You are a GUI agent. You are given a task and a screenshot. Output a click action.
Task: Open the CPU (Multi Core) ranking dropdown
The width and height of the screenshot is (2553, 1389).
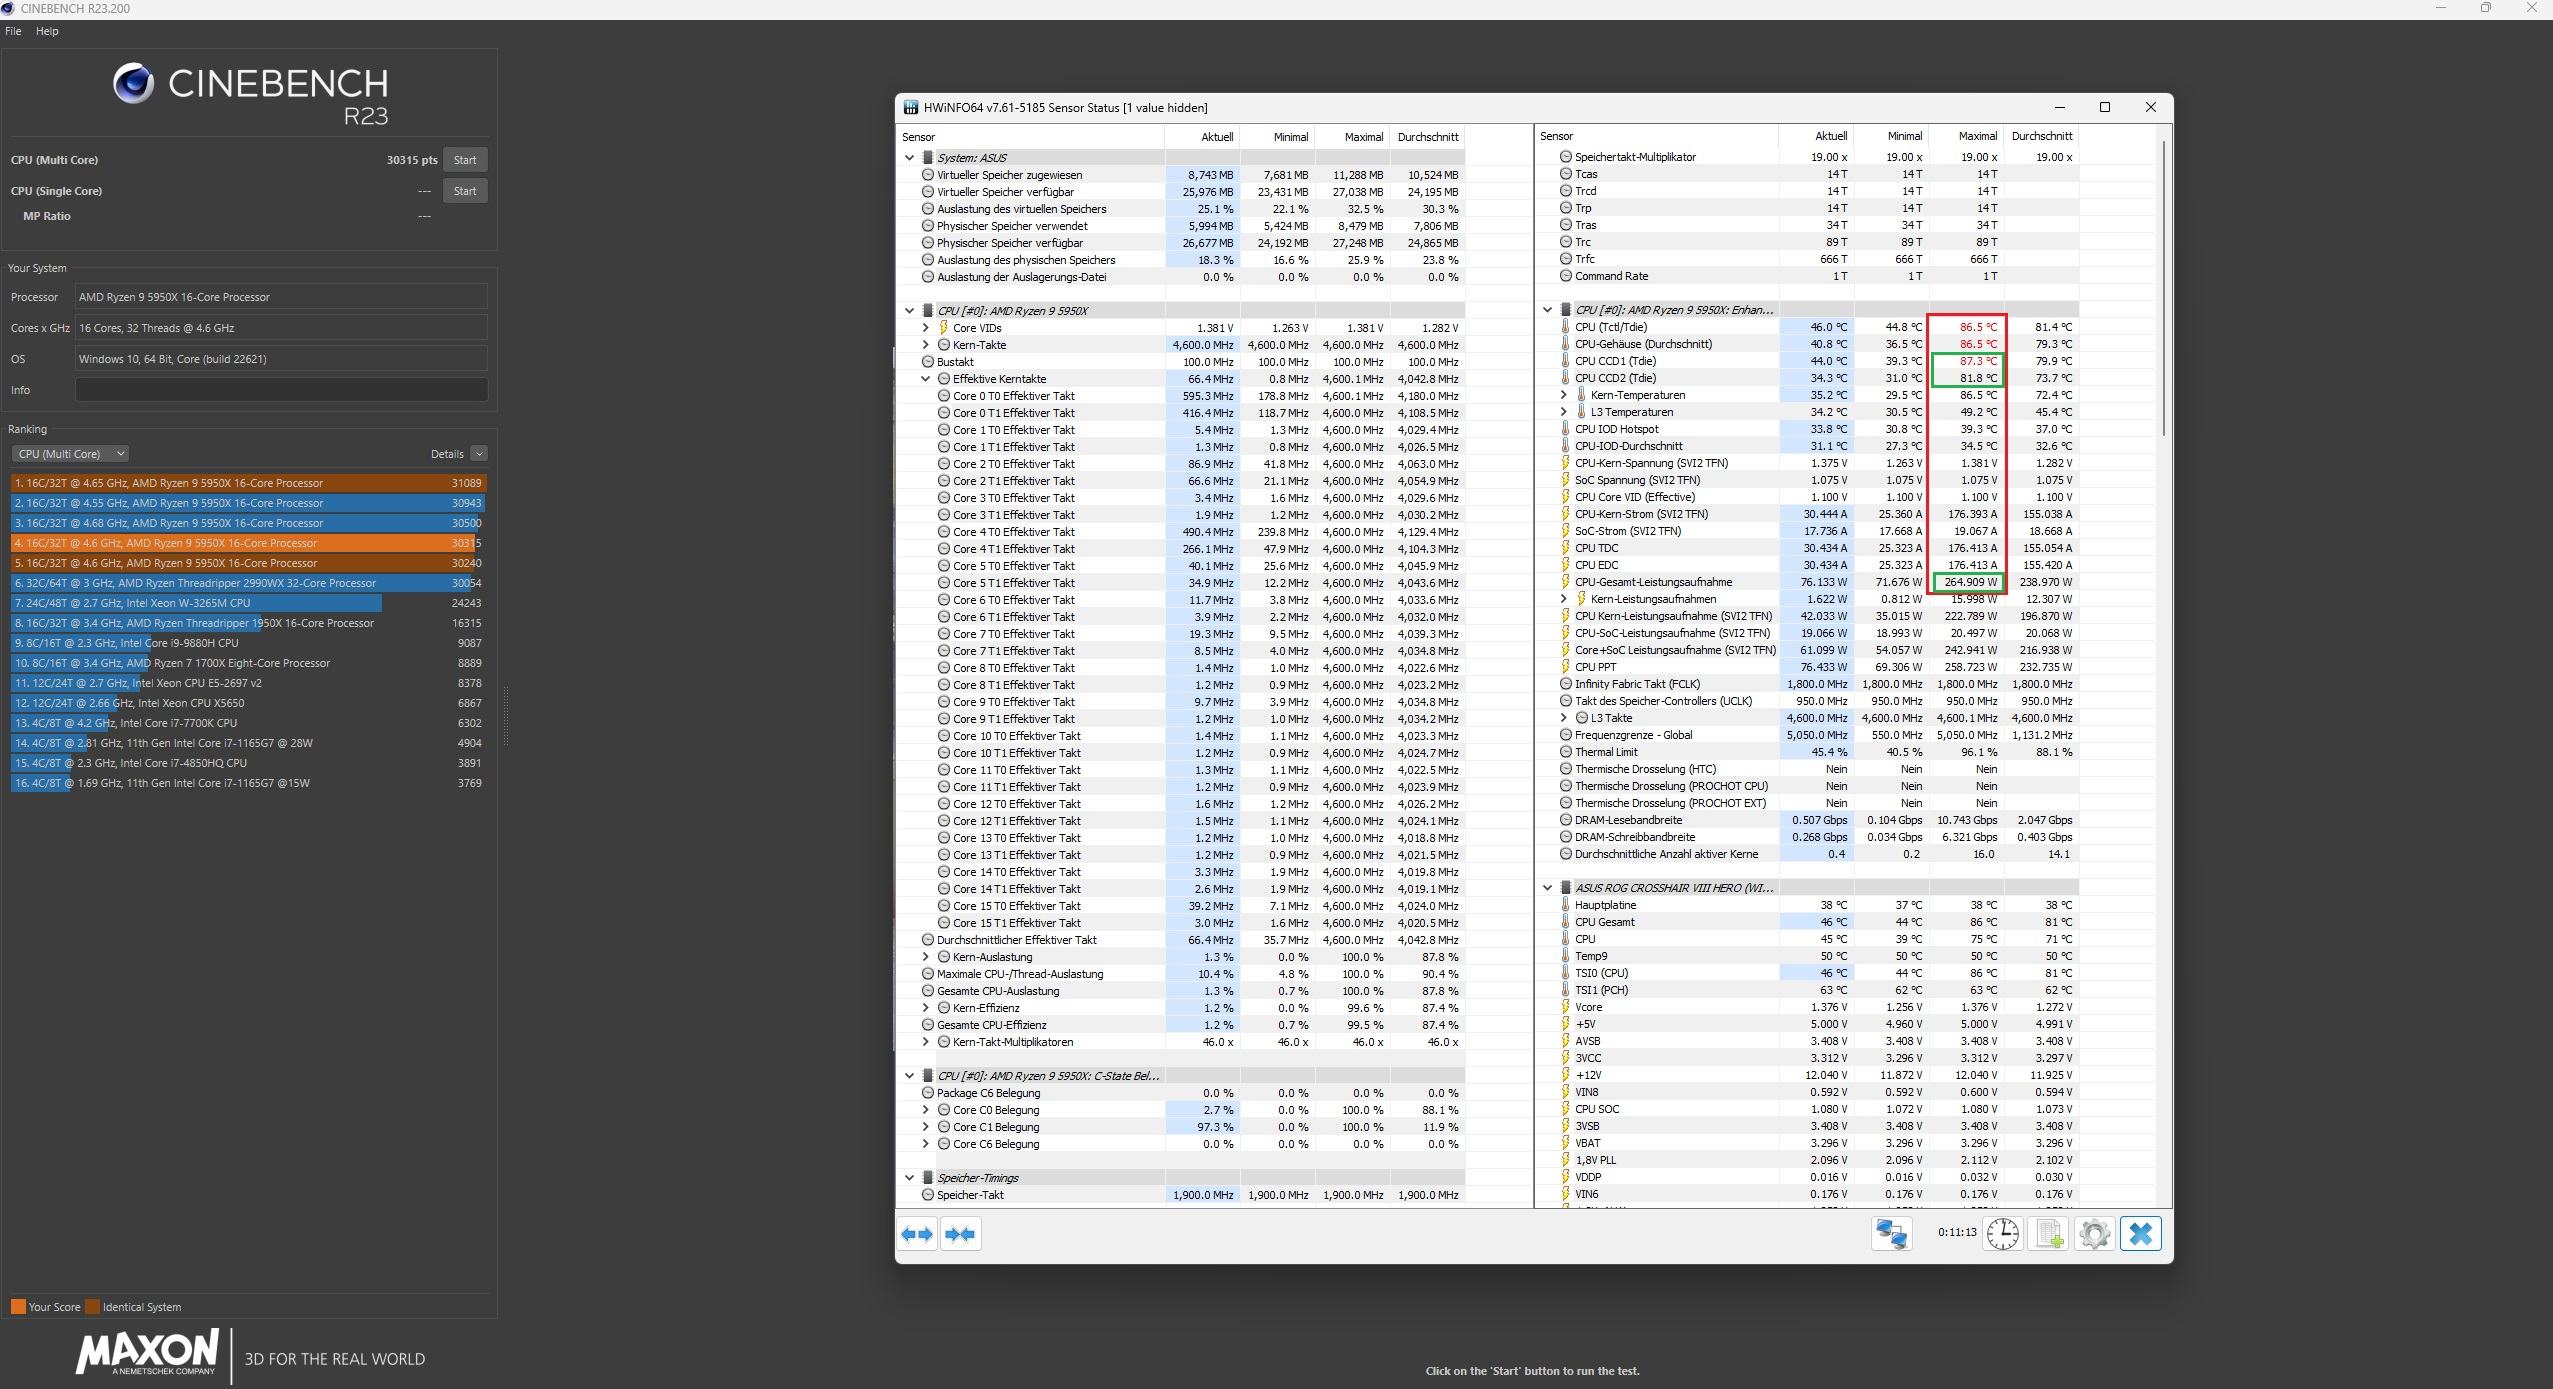(70, 454)
